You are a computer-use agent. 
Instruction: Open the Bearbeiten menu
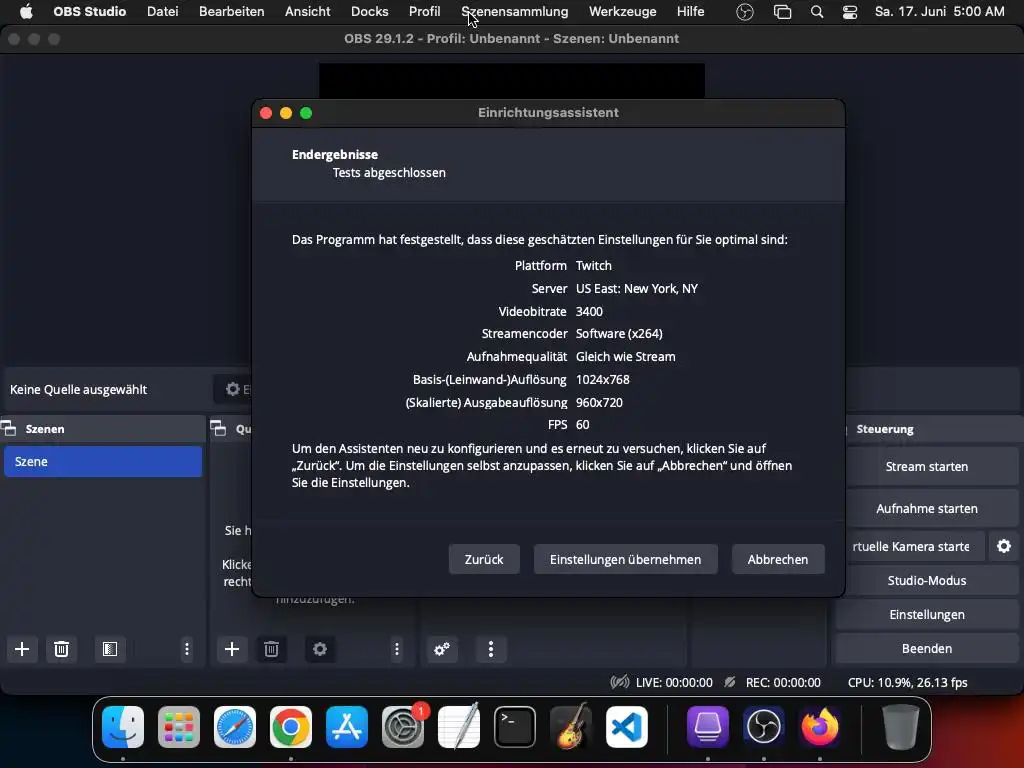click(x=232, y=12)
